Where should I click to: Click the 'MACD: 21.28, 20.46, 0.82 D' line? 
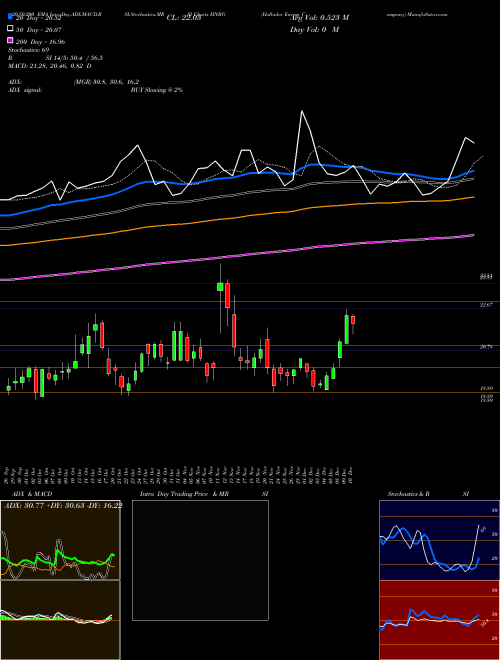(x=50, y=66)
